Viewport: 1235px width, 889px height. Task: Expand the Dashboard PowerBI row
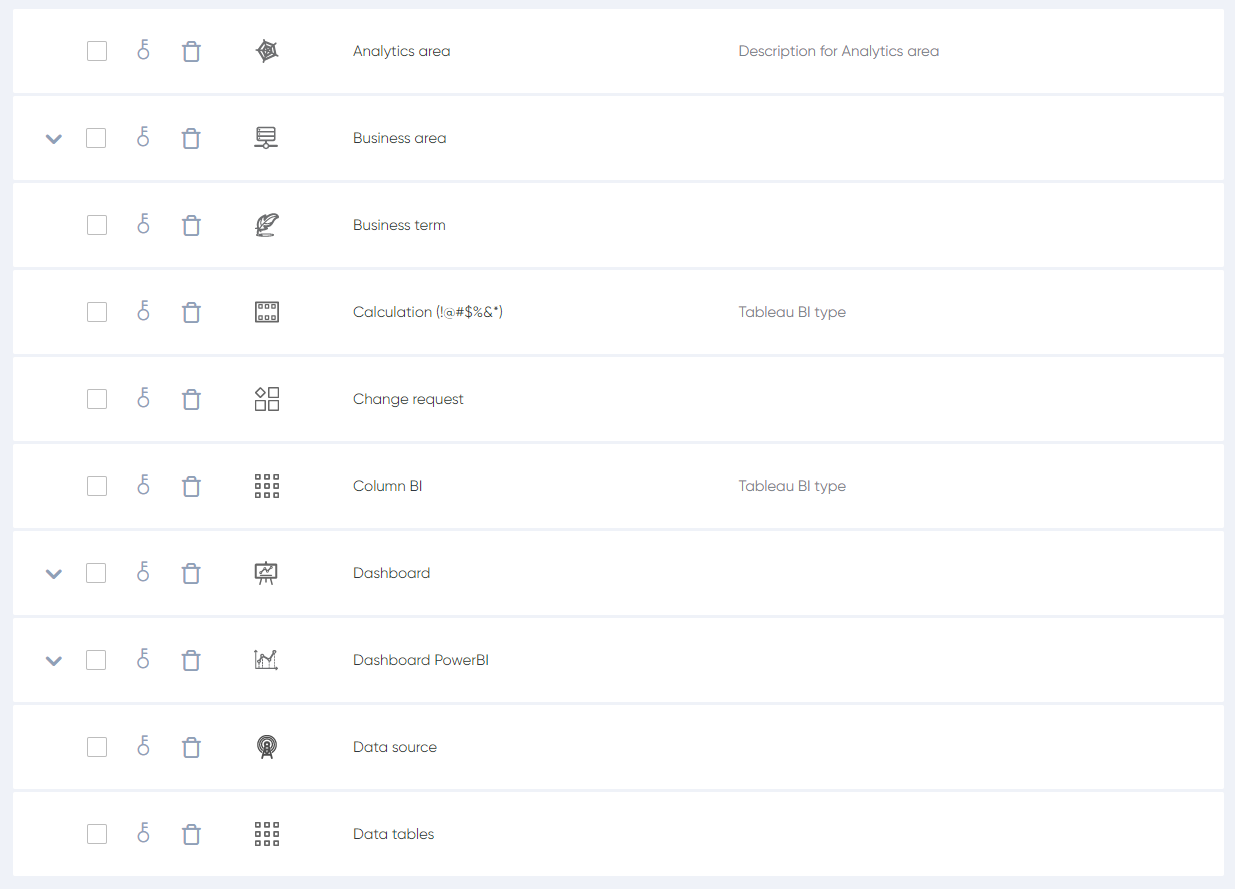[x=54, y=661]
